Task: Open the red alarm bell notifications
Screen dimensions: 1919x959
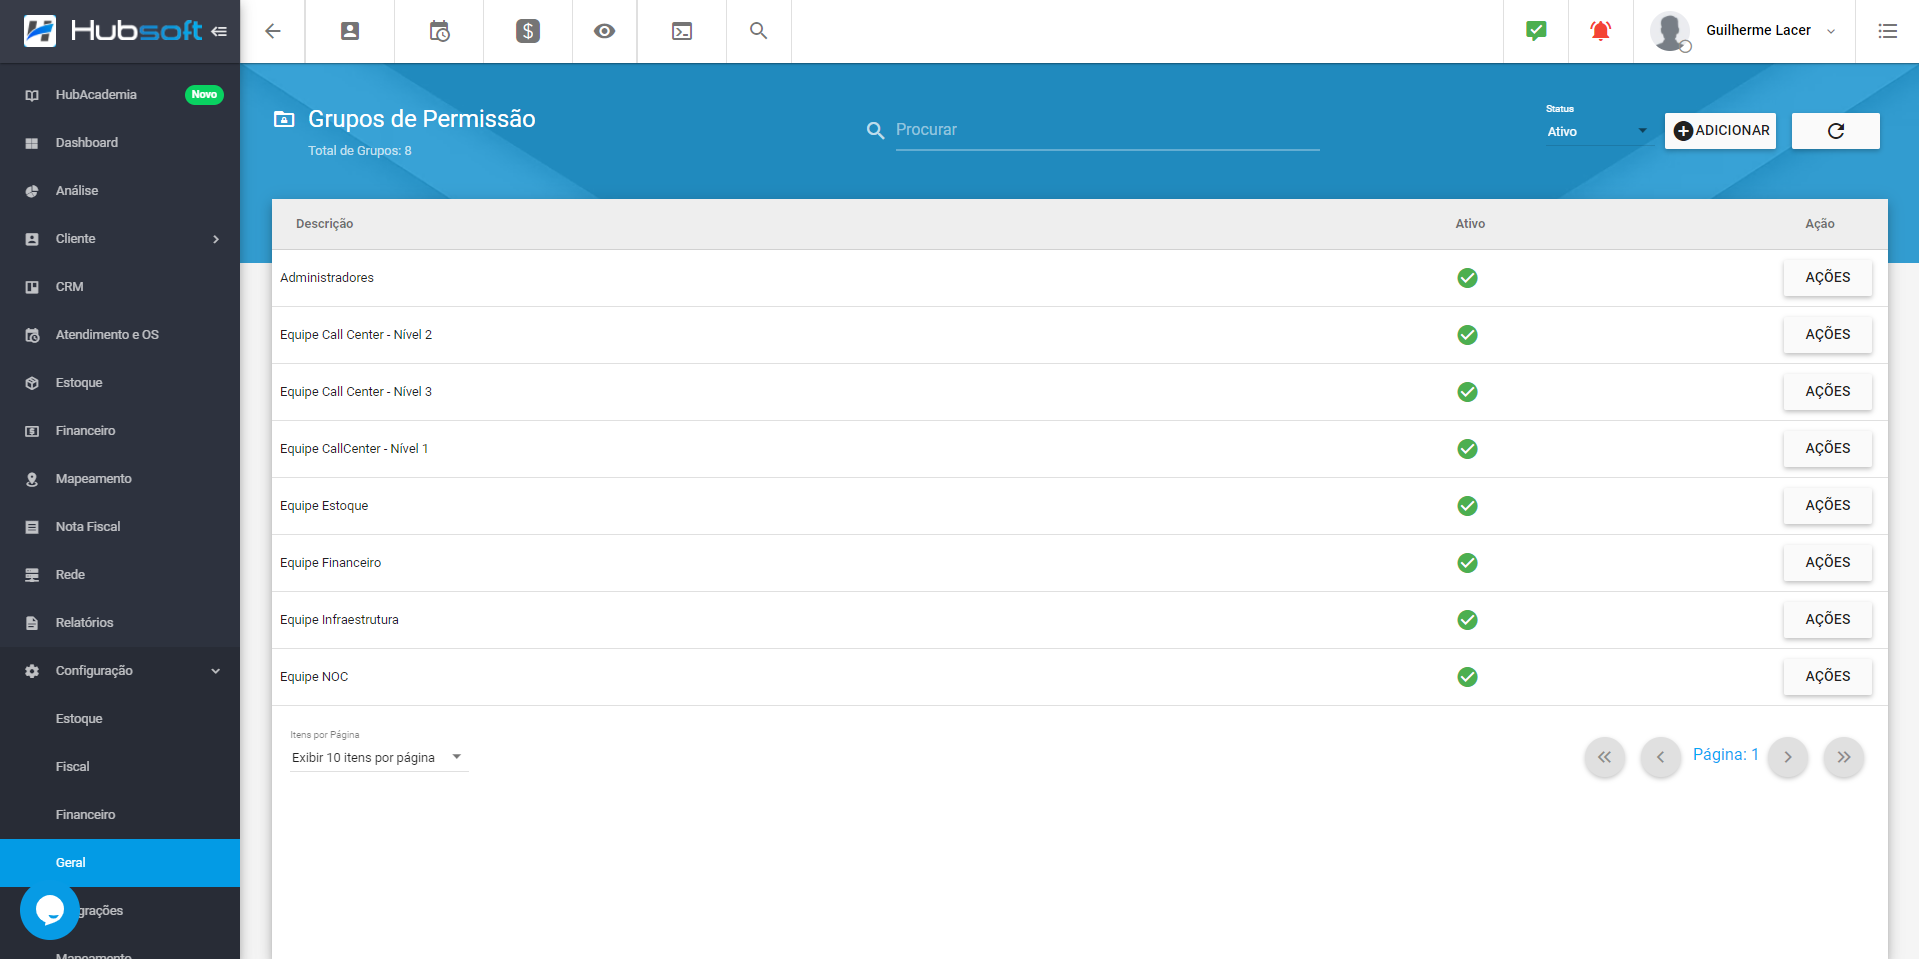Action: (x=1600, y=31)
